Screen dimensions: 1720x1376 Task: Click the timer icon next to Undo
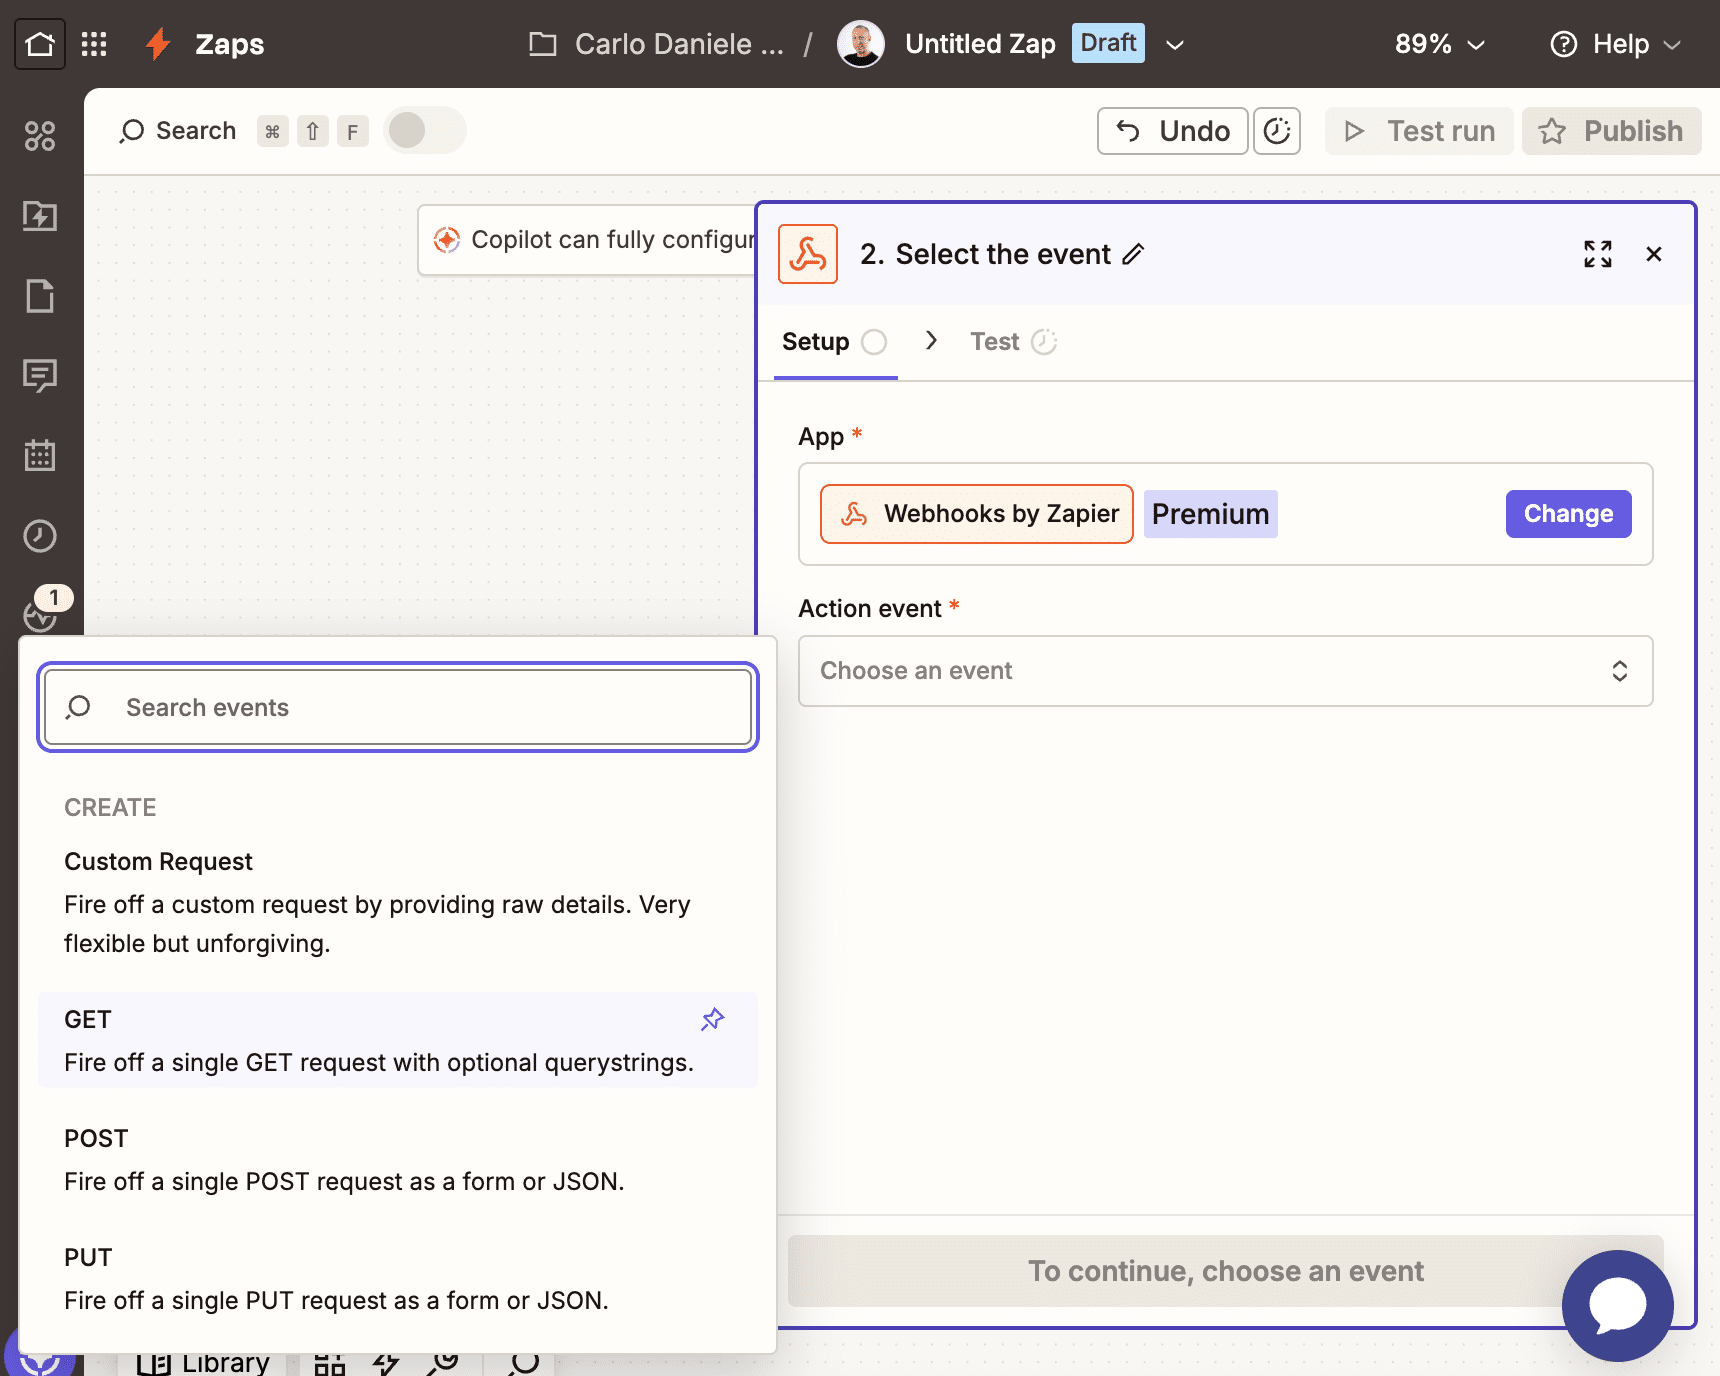pos(1276,130)
